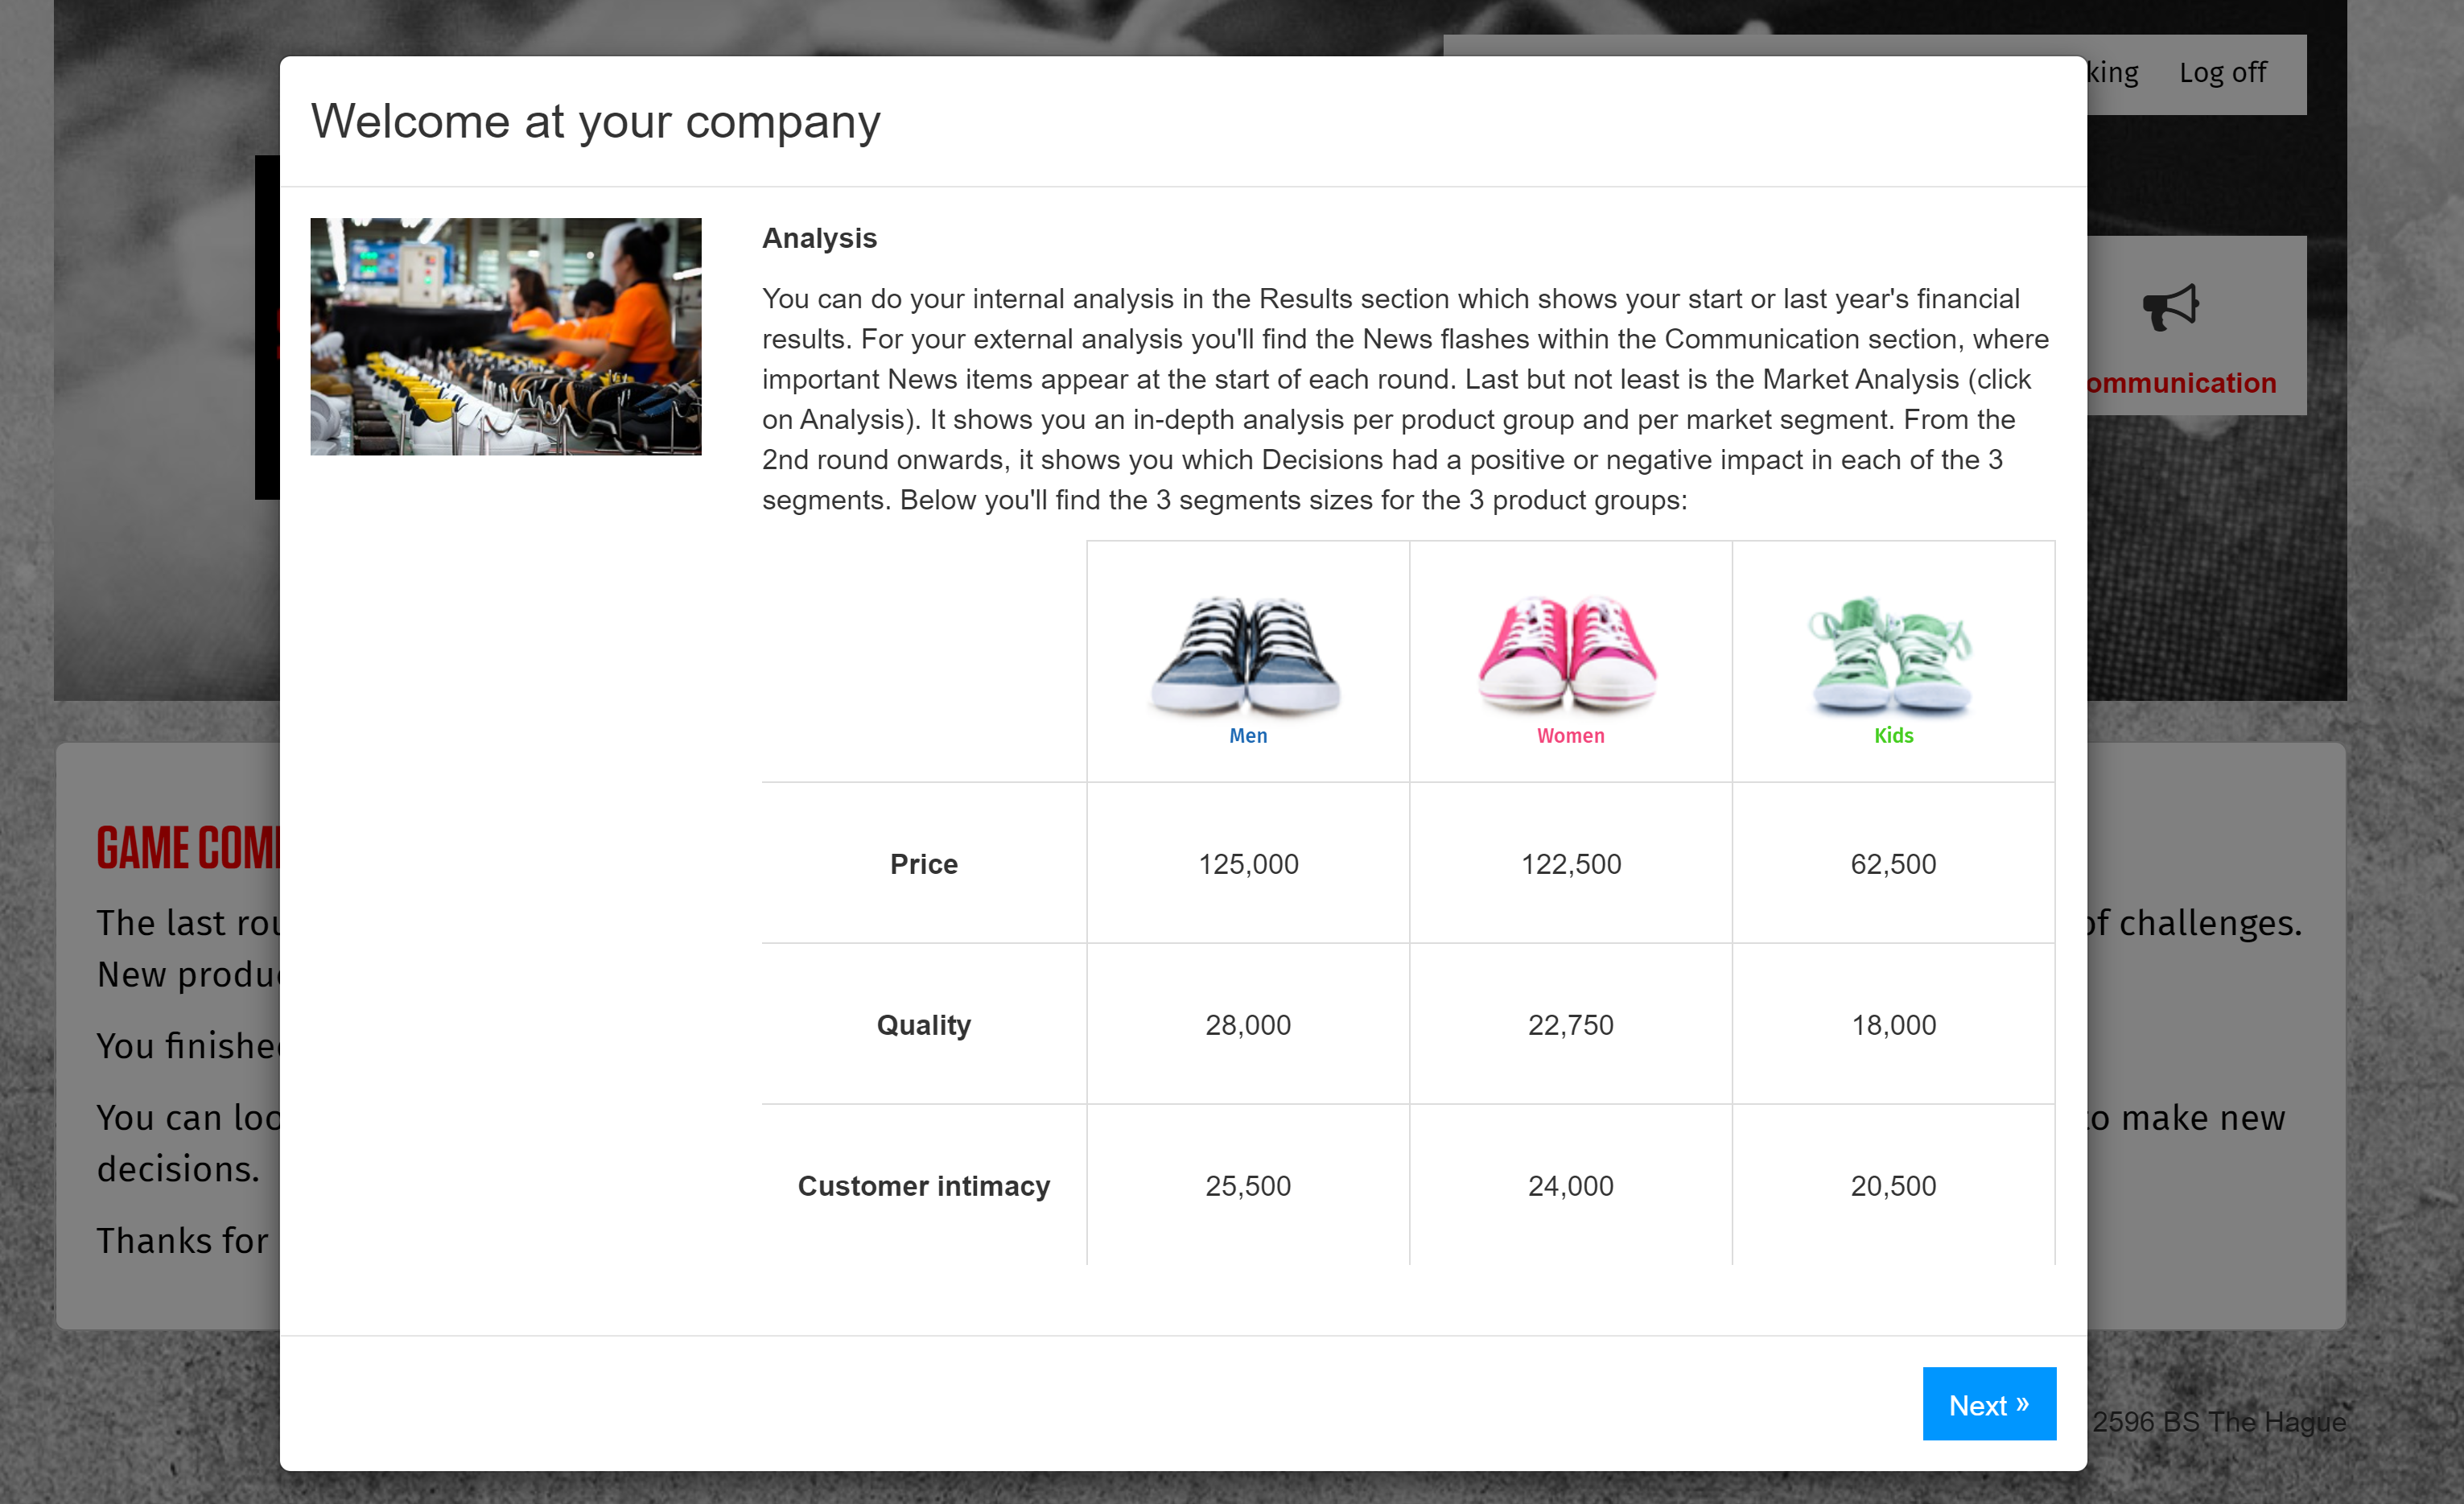Click the factory workers photo thumbnail

coord(505,336)
